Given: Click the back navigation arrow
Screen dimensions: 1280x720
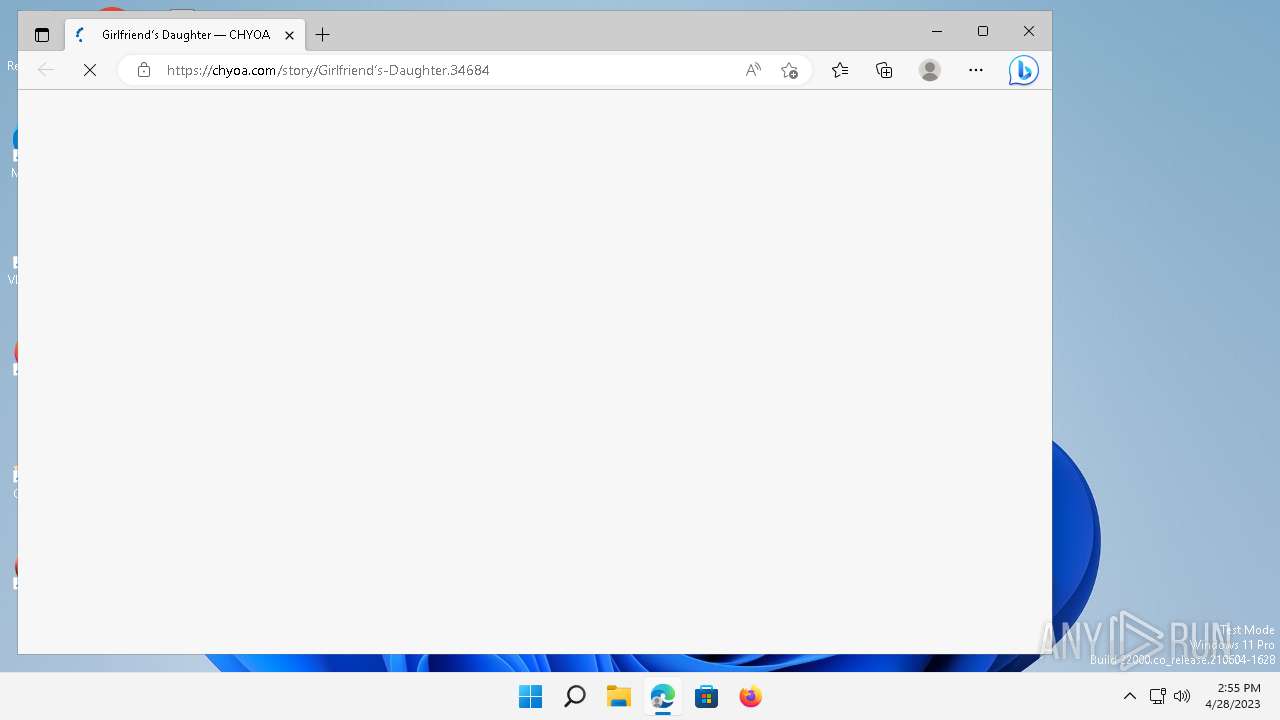Looking at the screenshot, I should click(x=45, y=70).
